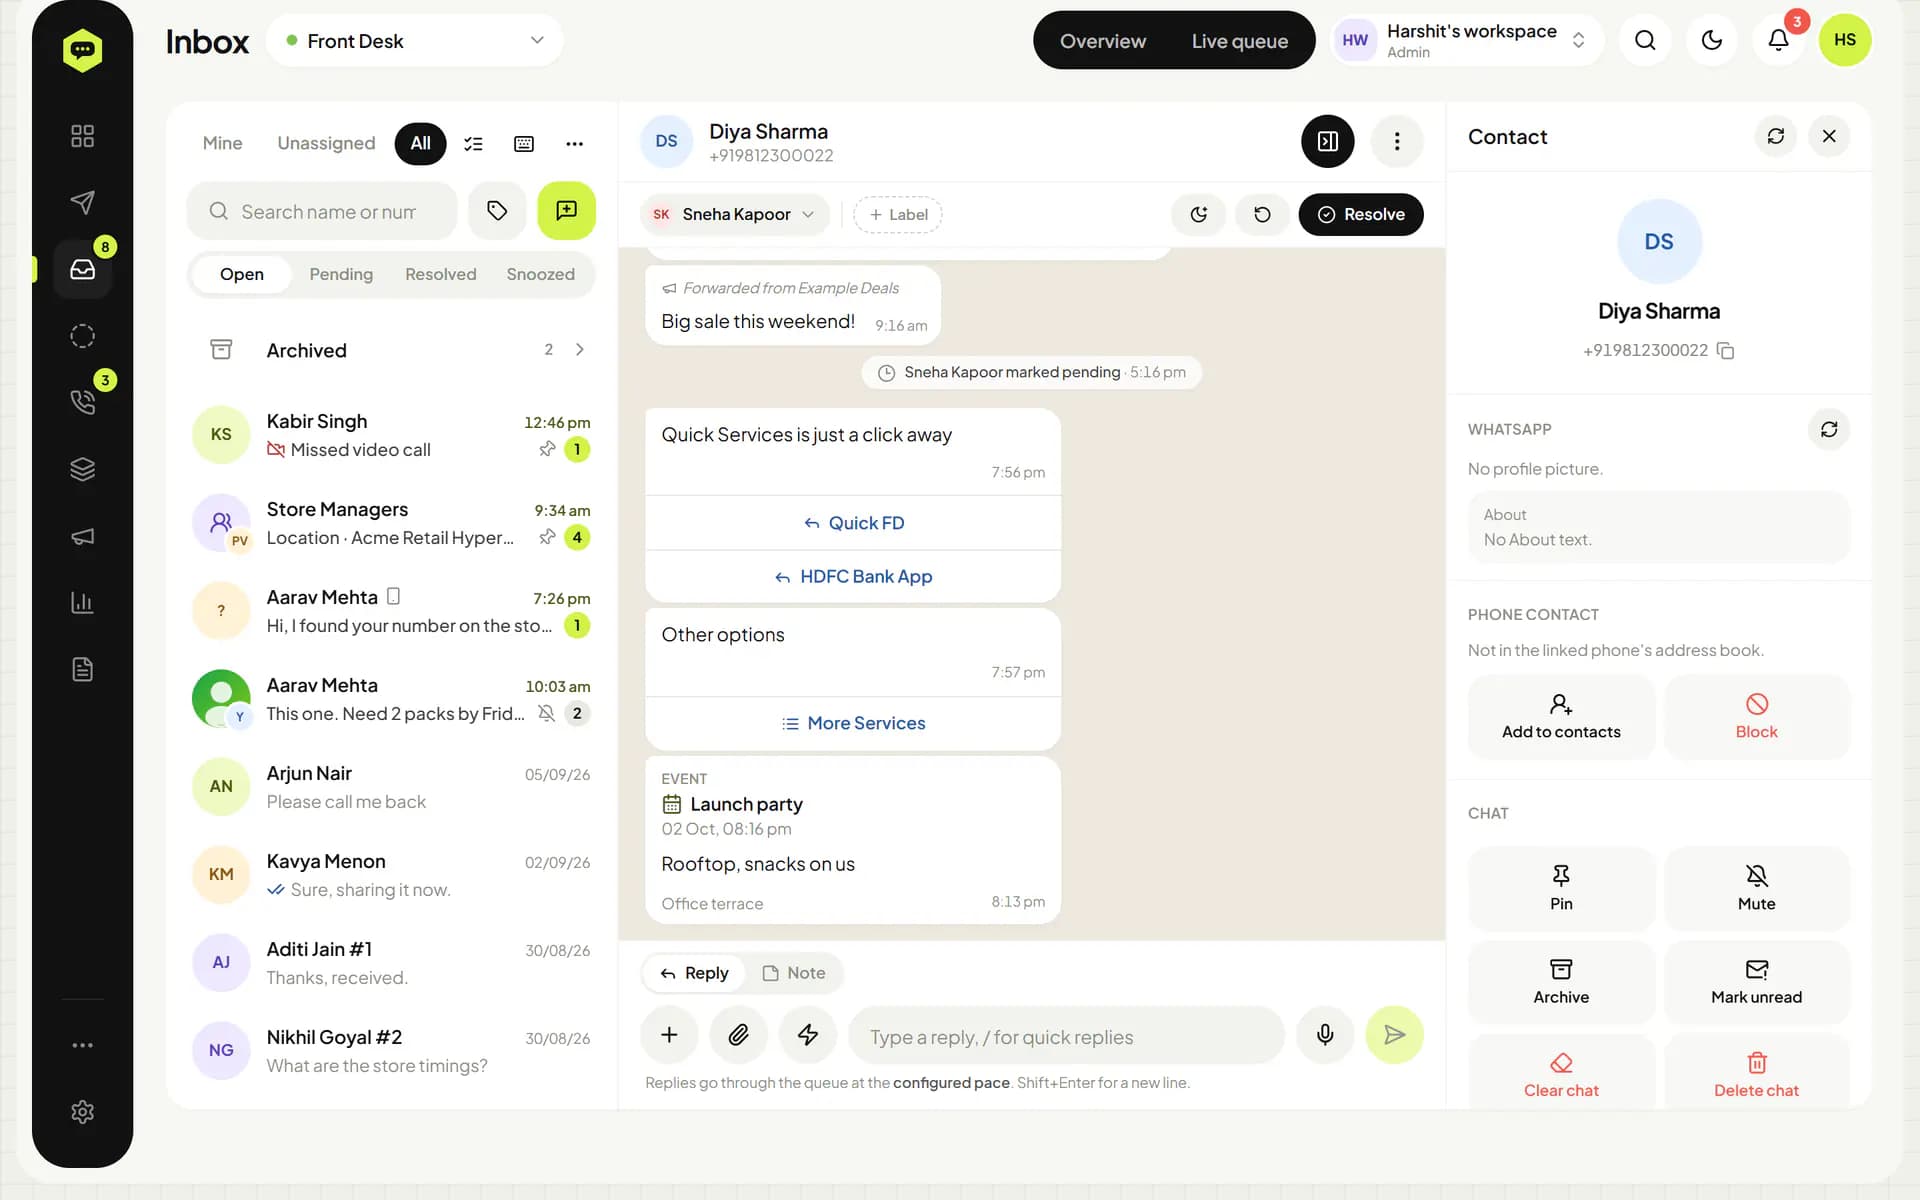The width and height of the screenshot is (1920, 1200).
Task: Switch to the Unassigned tab
Action: 326,144
